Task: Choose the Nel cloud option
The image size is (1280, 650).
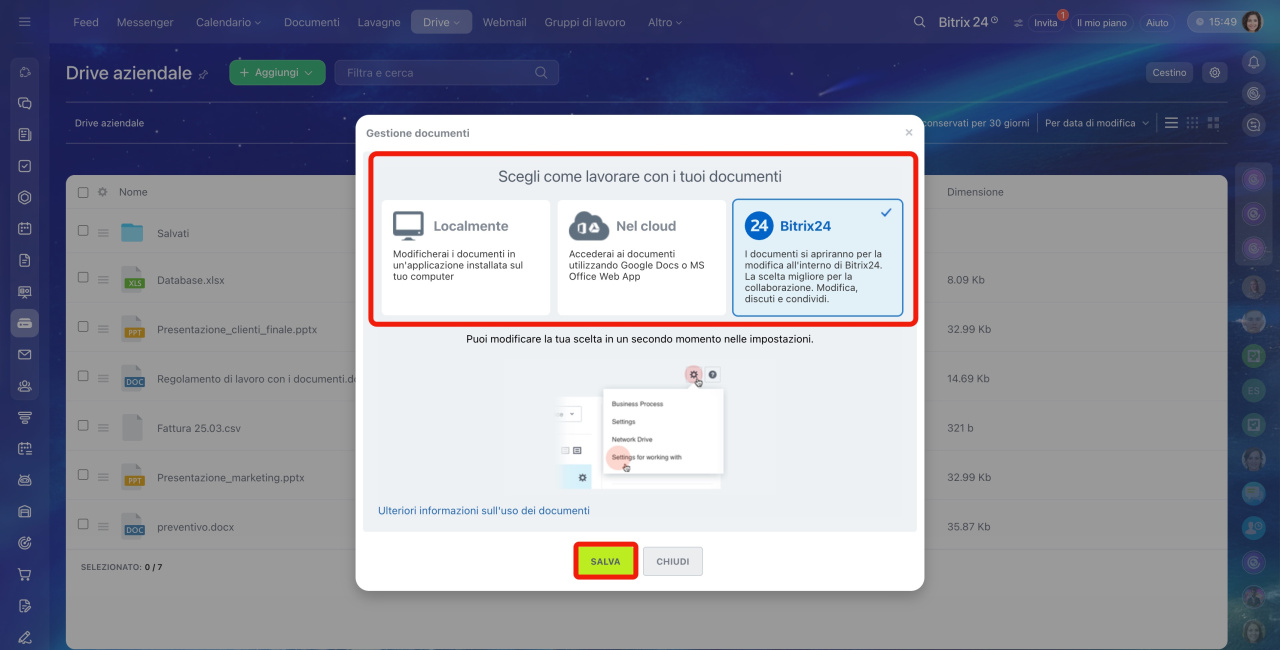Action: coord(641,257)
